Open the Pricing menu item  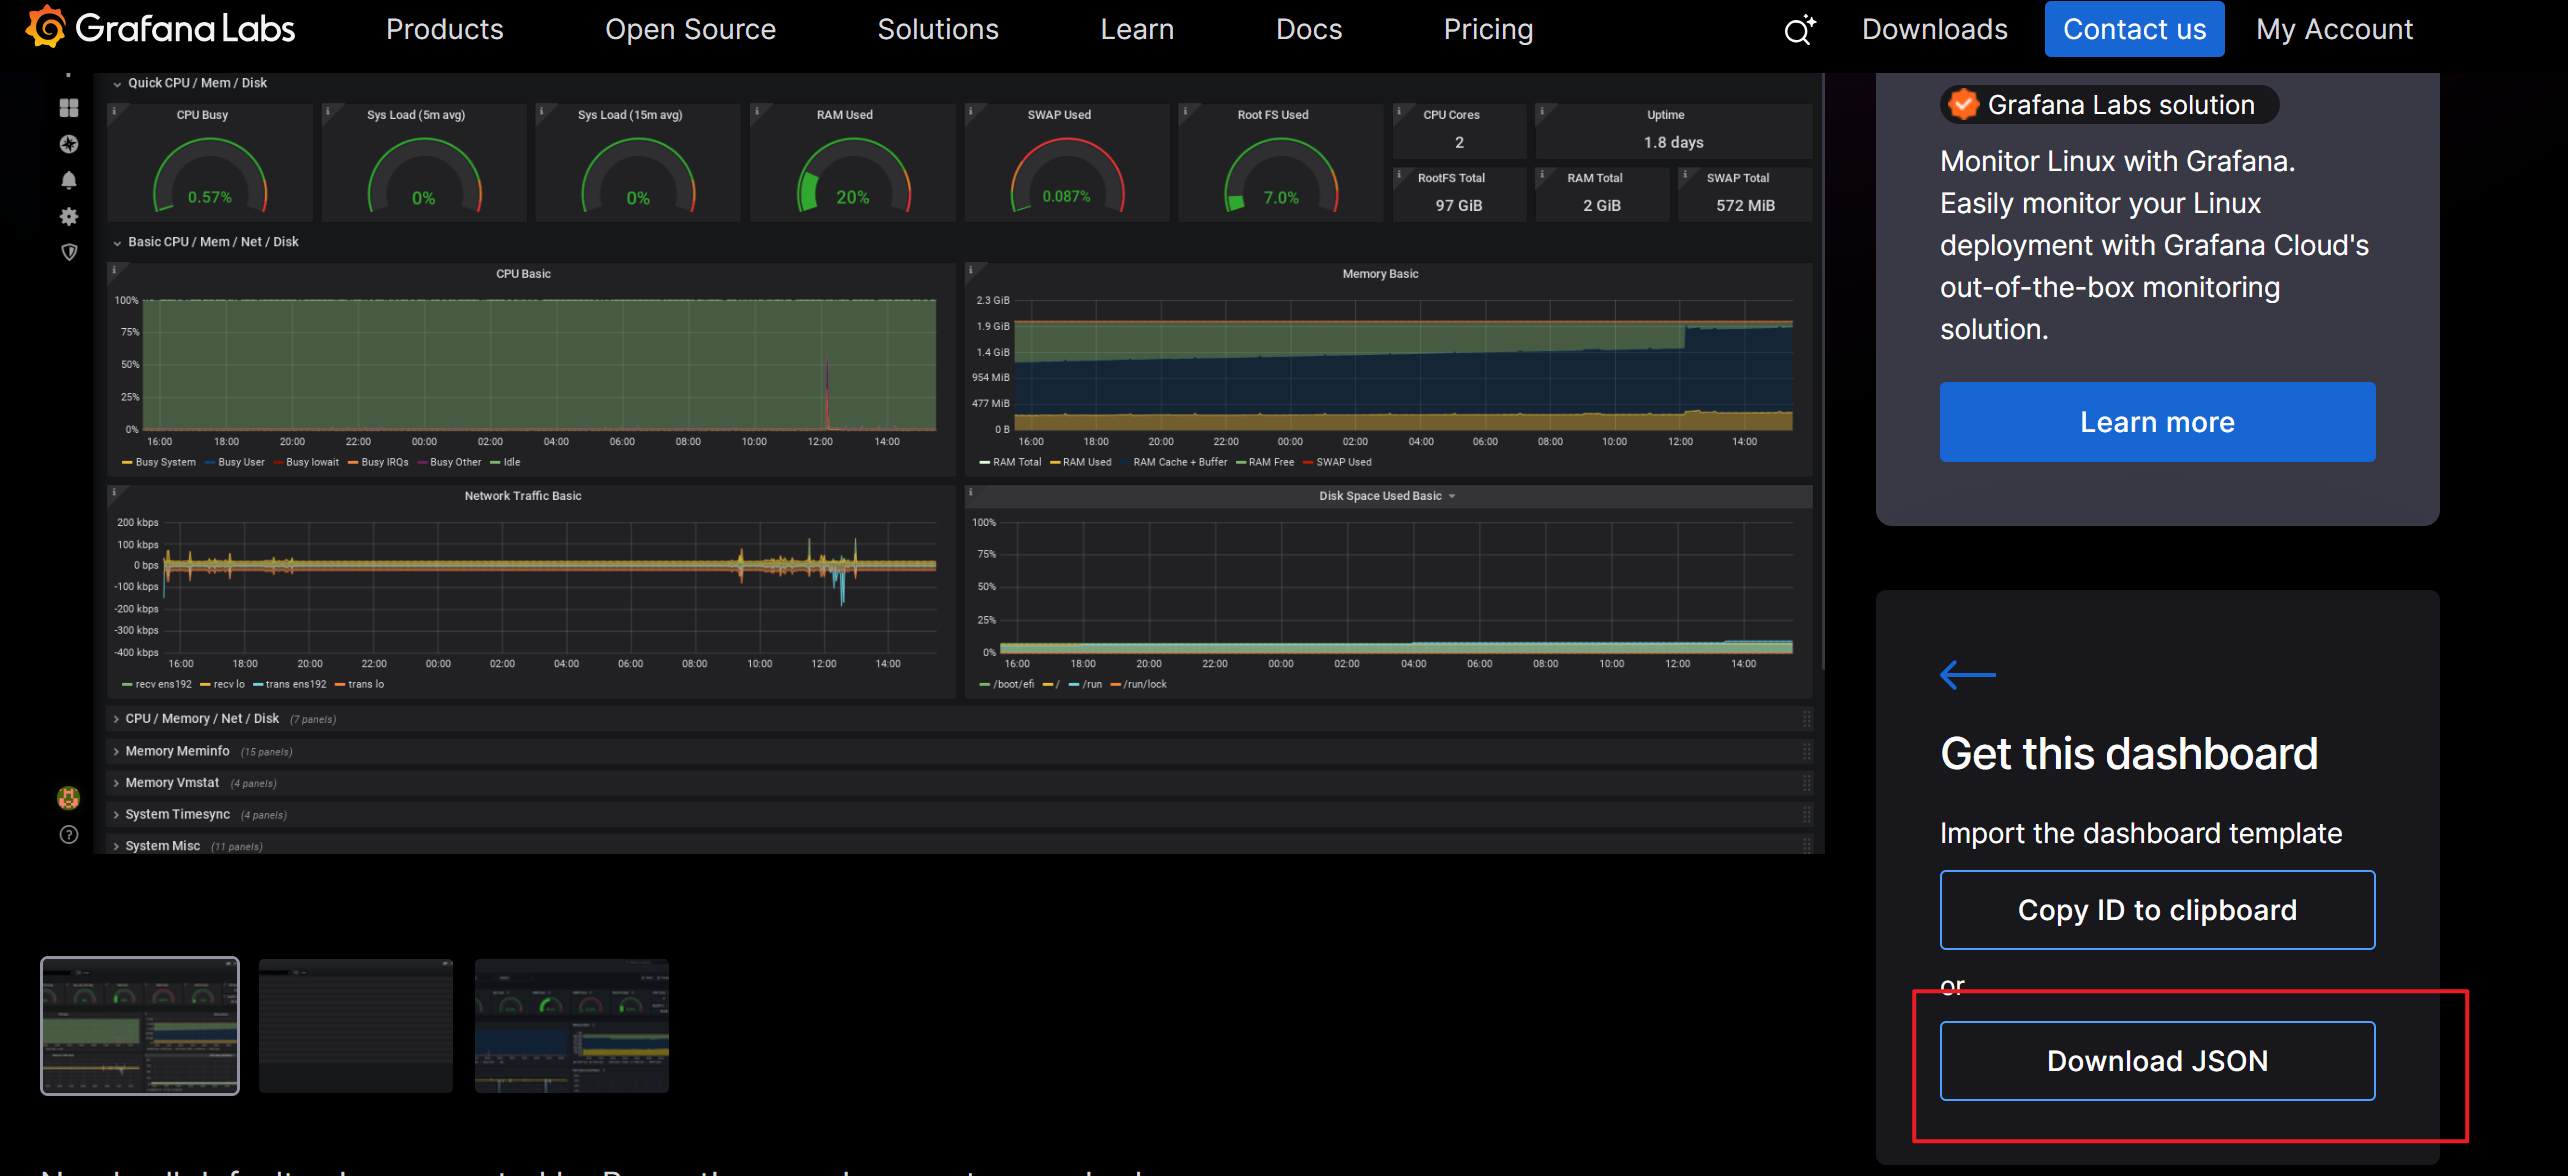pyautogui.click(x=1488, y=30)
